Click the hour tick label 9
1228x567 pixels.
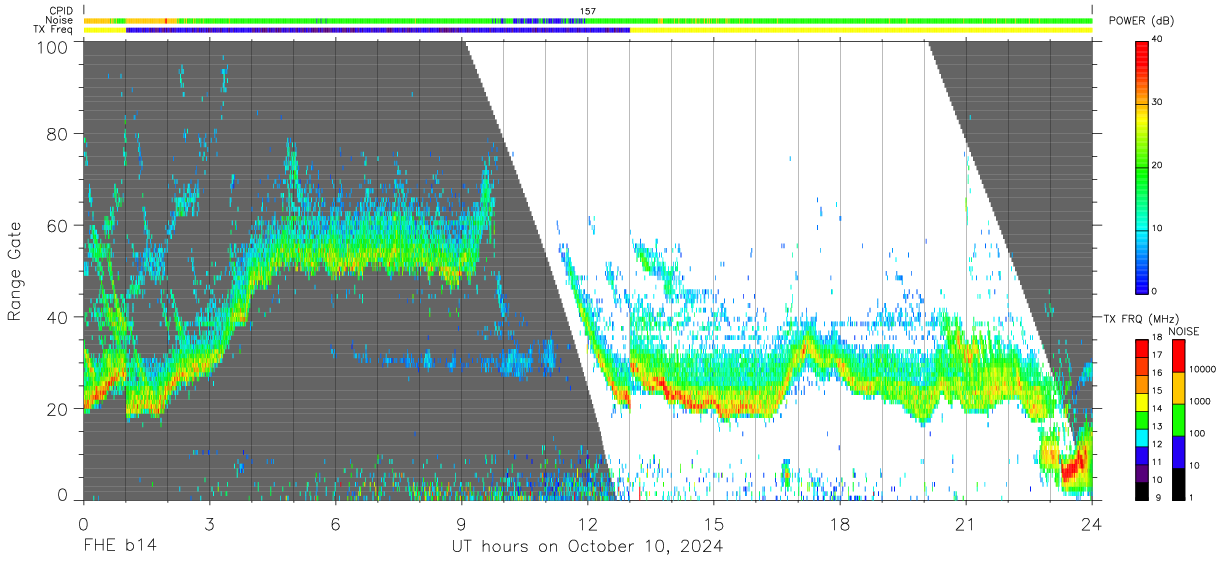coord(461,524)
